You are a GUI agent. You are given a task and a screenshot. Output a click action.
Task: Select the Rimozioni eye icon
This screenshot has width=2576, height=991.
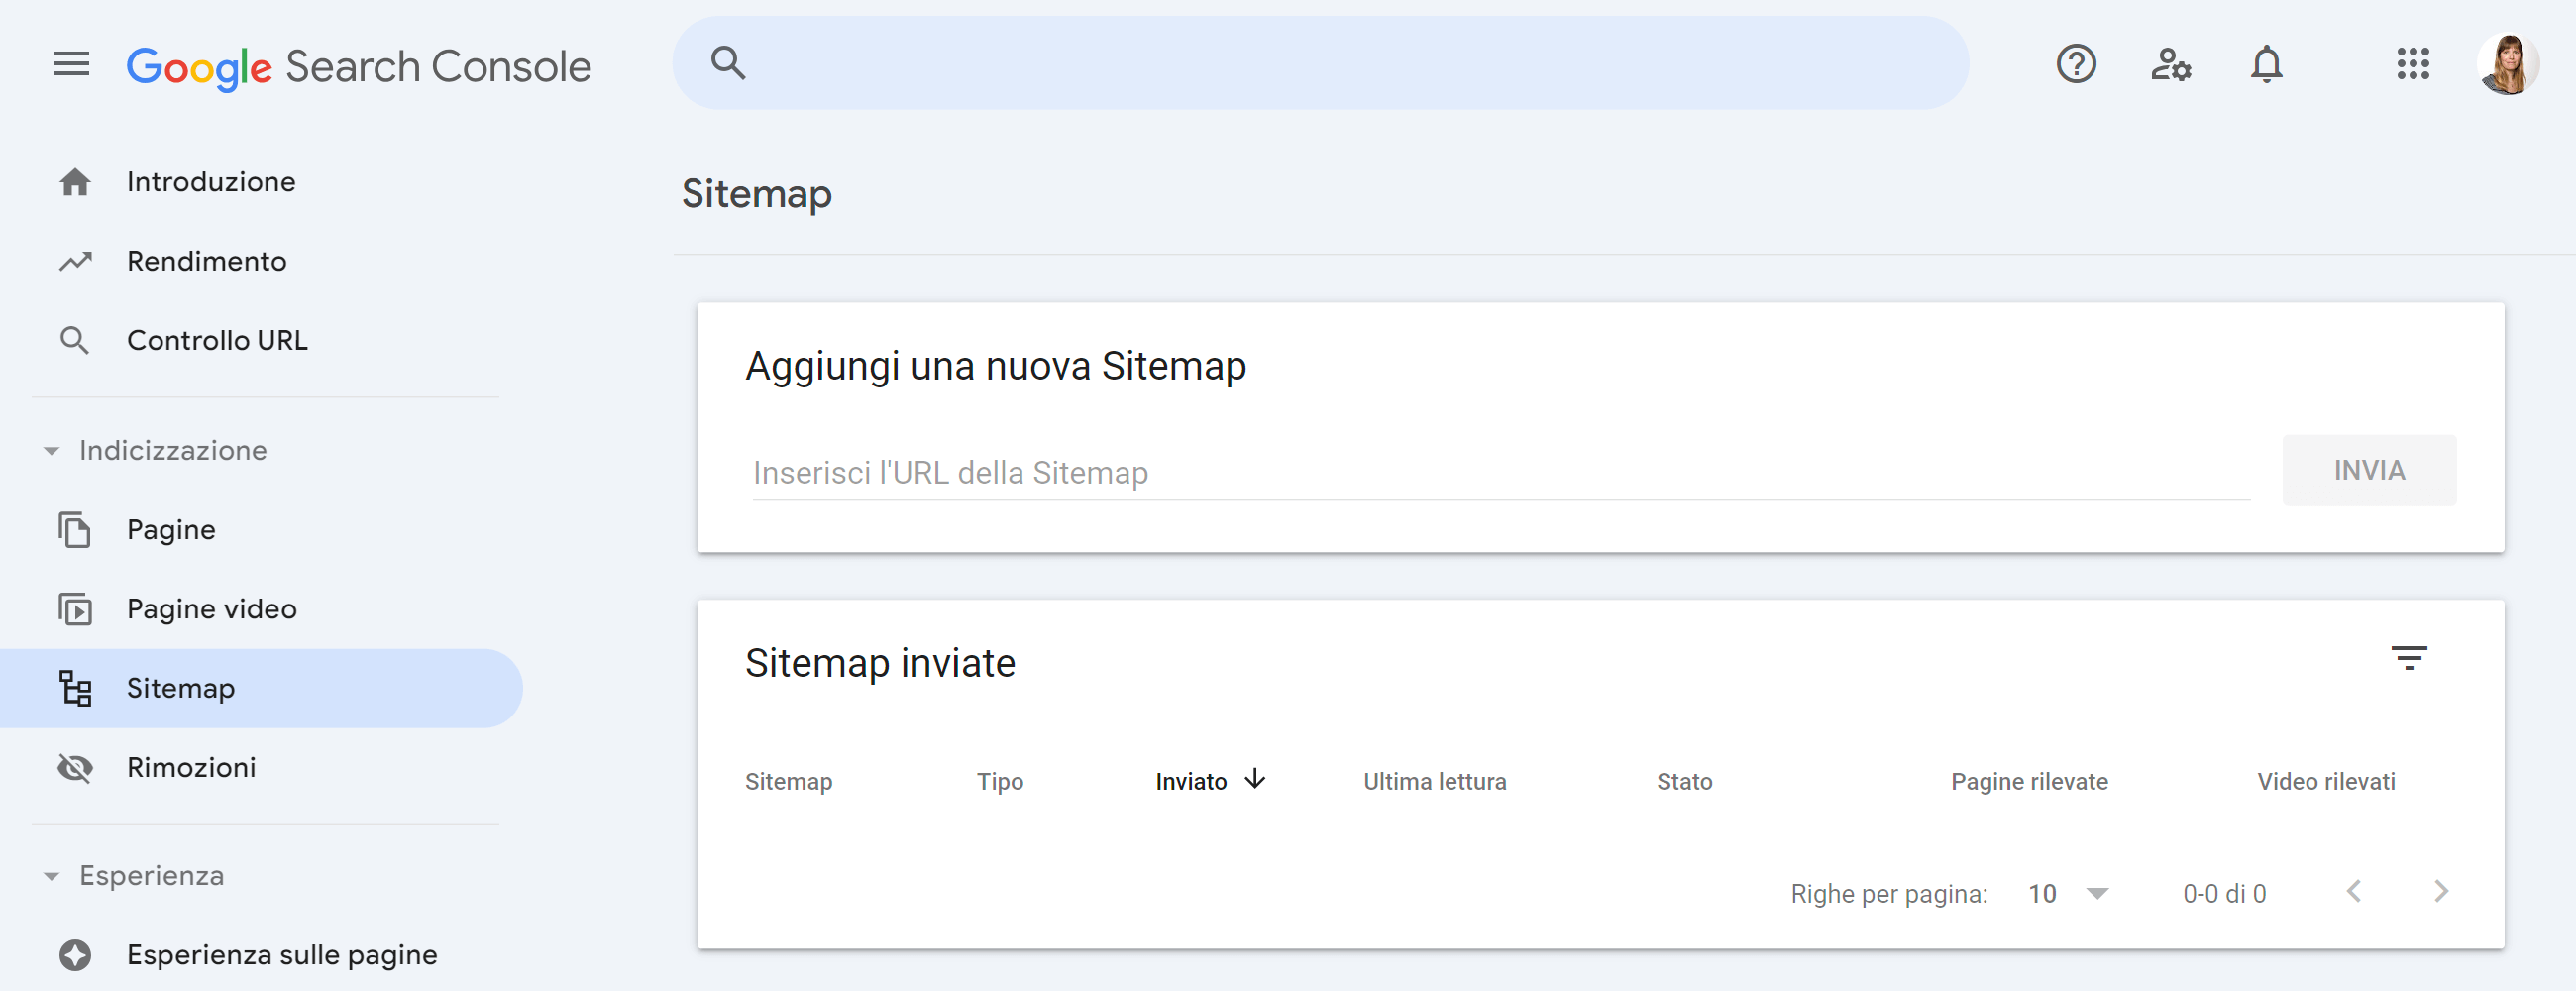coord(75,767)
